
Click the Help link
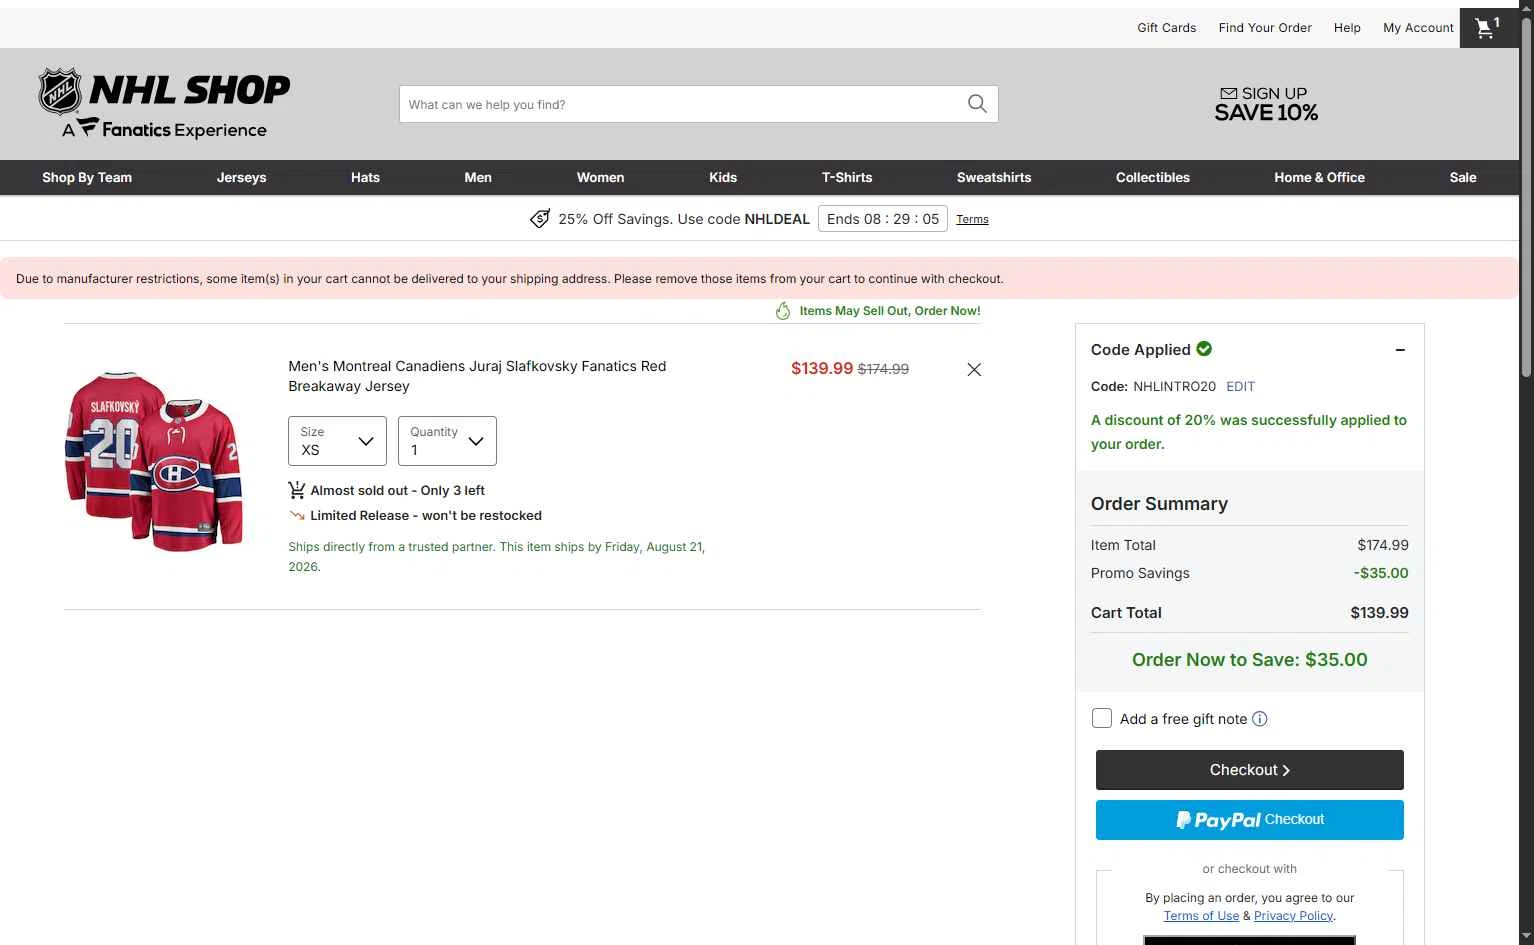1347,28
